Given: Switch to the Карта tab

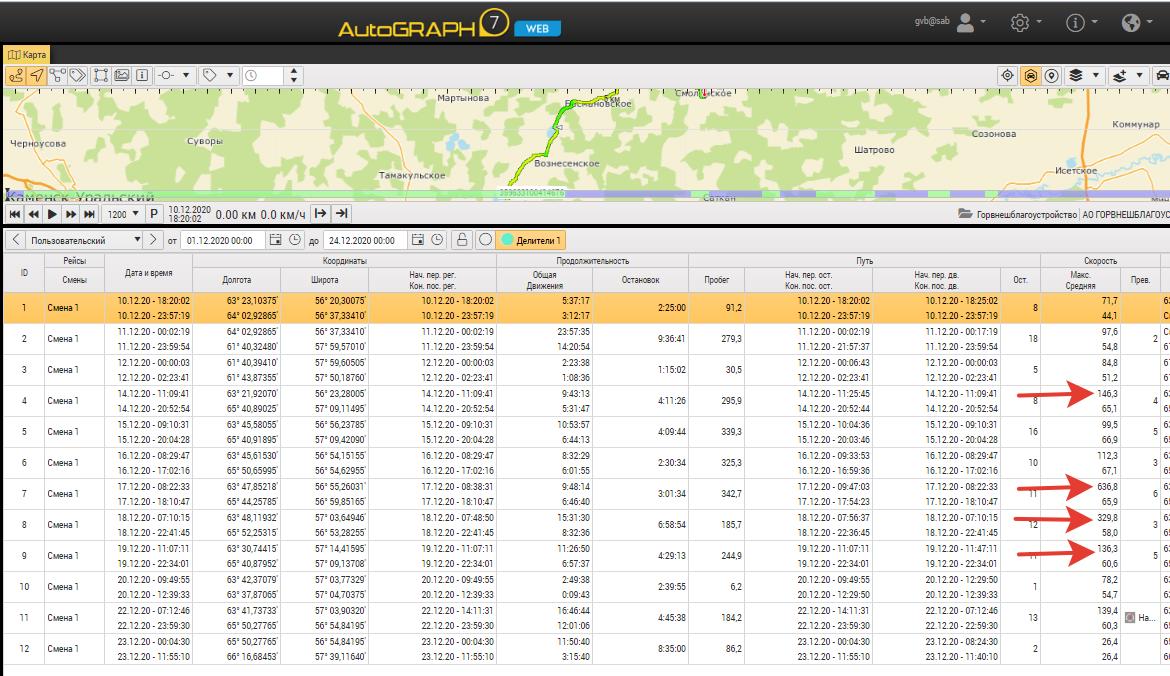Looking at the screenshot, I should click(26, 54).
